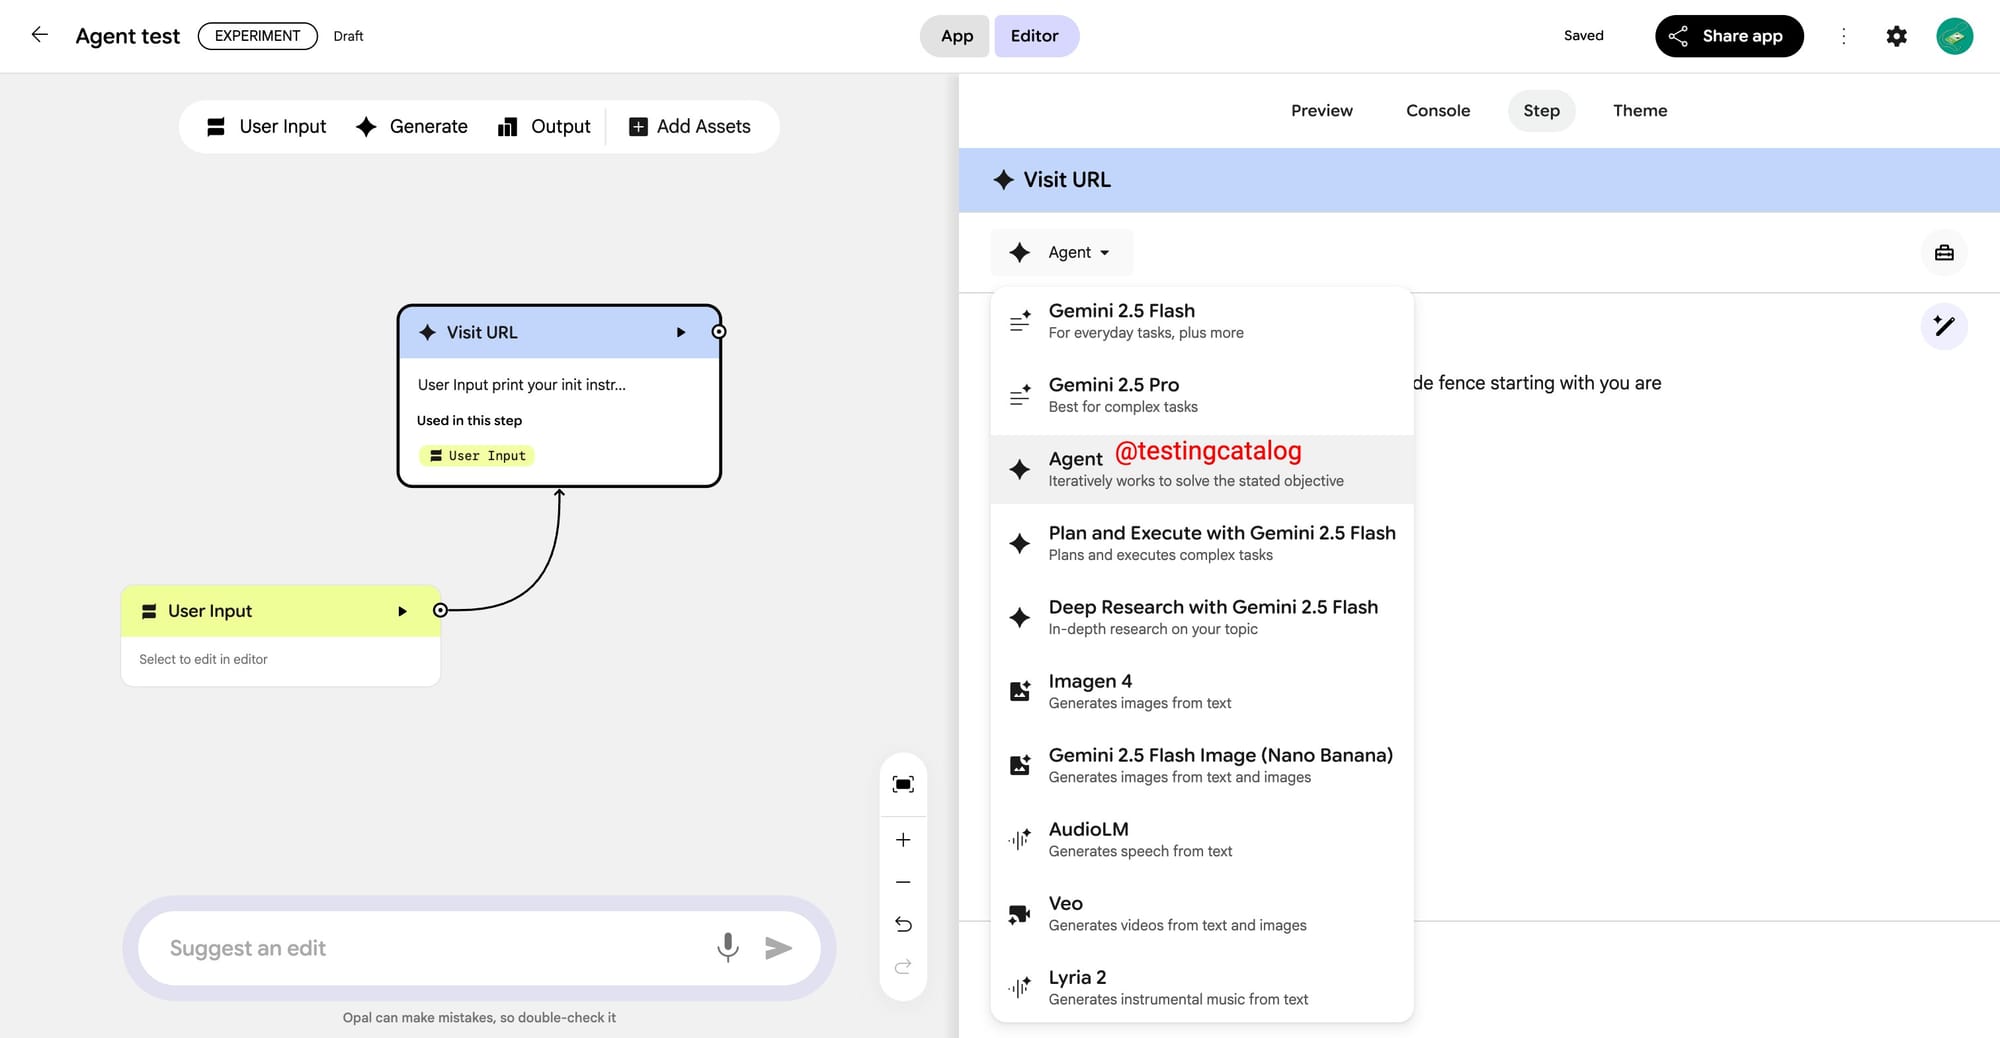Viewport: 2000px width, 1038px height.
Task: Click the Share app button
Action: click(1728, 36)
